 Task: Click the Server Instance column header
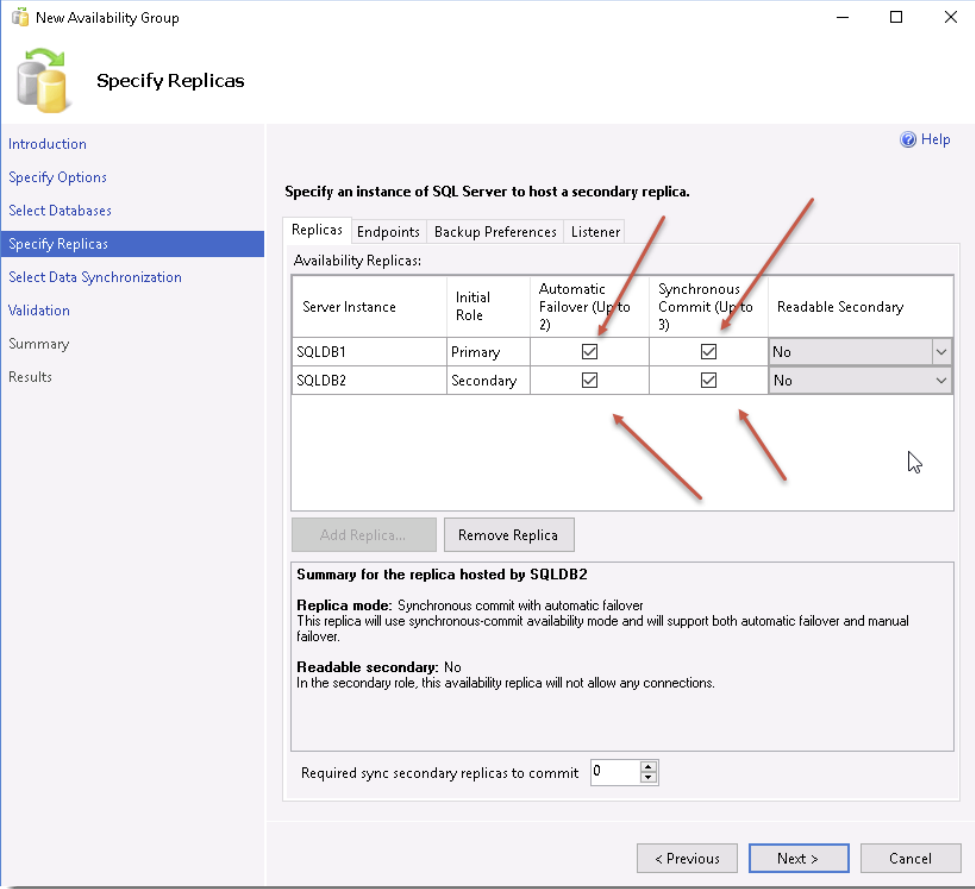pos(369,306)
